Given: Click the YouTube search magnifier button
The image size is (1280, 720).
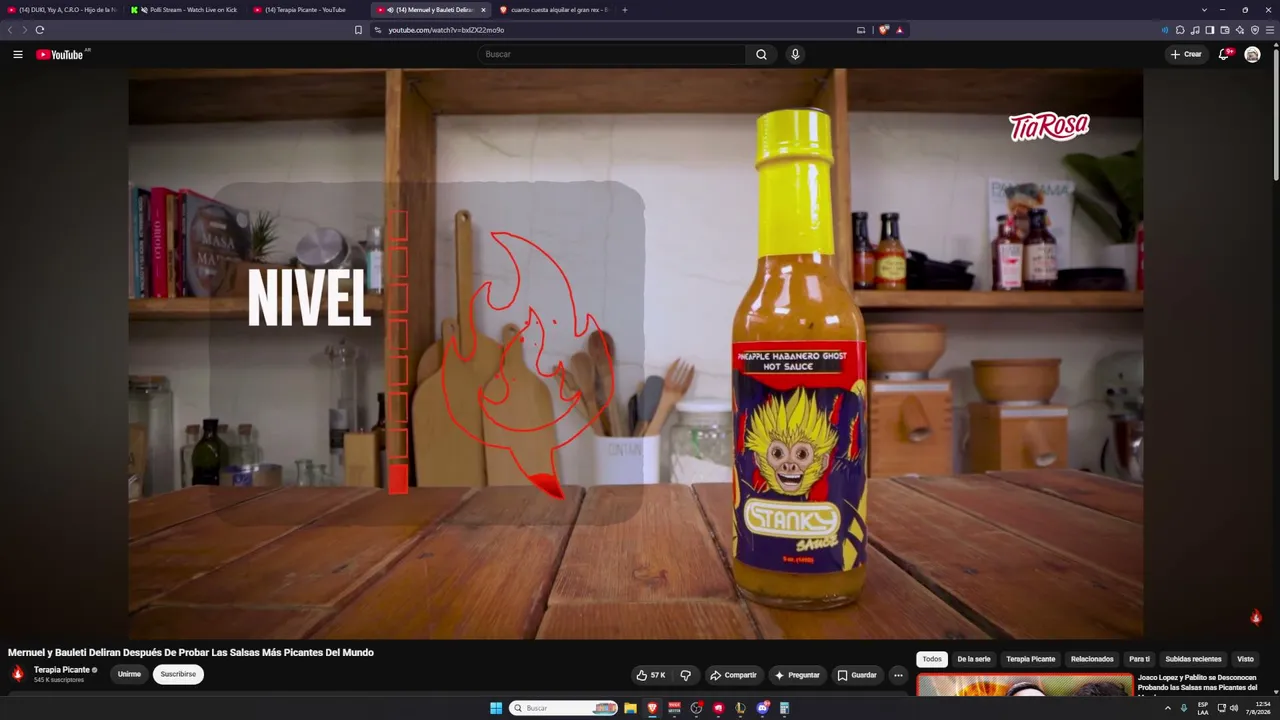Looking at the screenshot, I should point(761,54).
